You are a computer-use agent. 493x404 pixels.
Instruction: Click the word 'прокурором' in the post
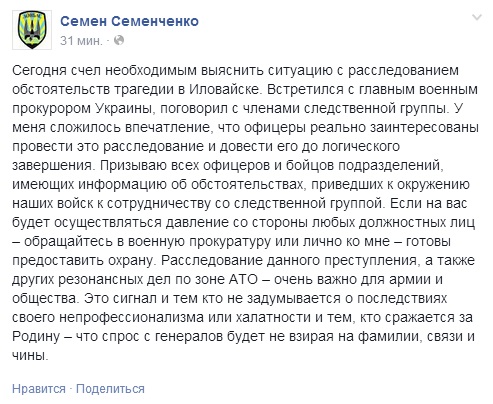click(x=51, y=109)
